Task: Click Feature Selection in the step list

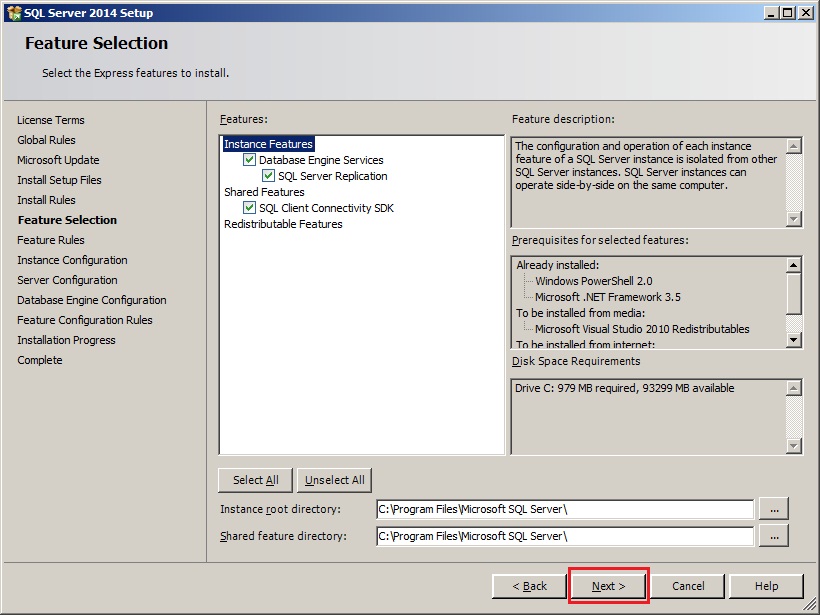Action: pos(67,220)
